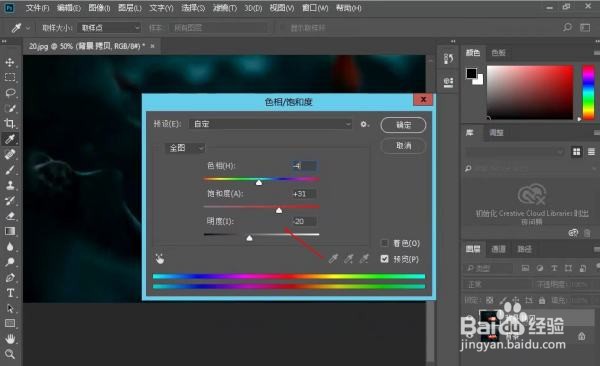Click the Hue slider handle
The image size is (600, 366).
click(259, 183)
